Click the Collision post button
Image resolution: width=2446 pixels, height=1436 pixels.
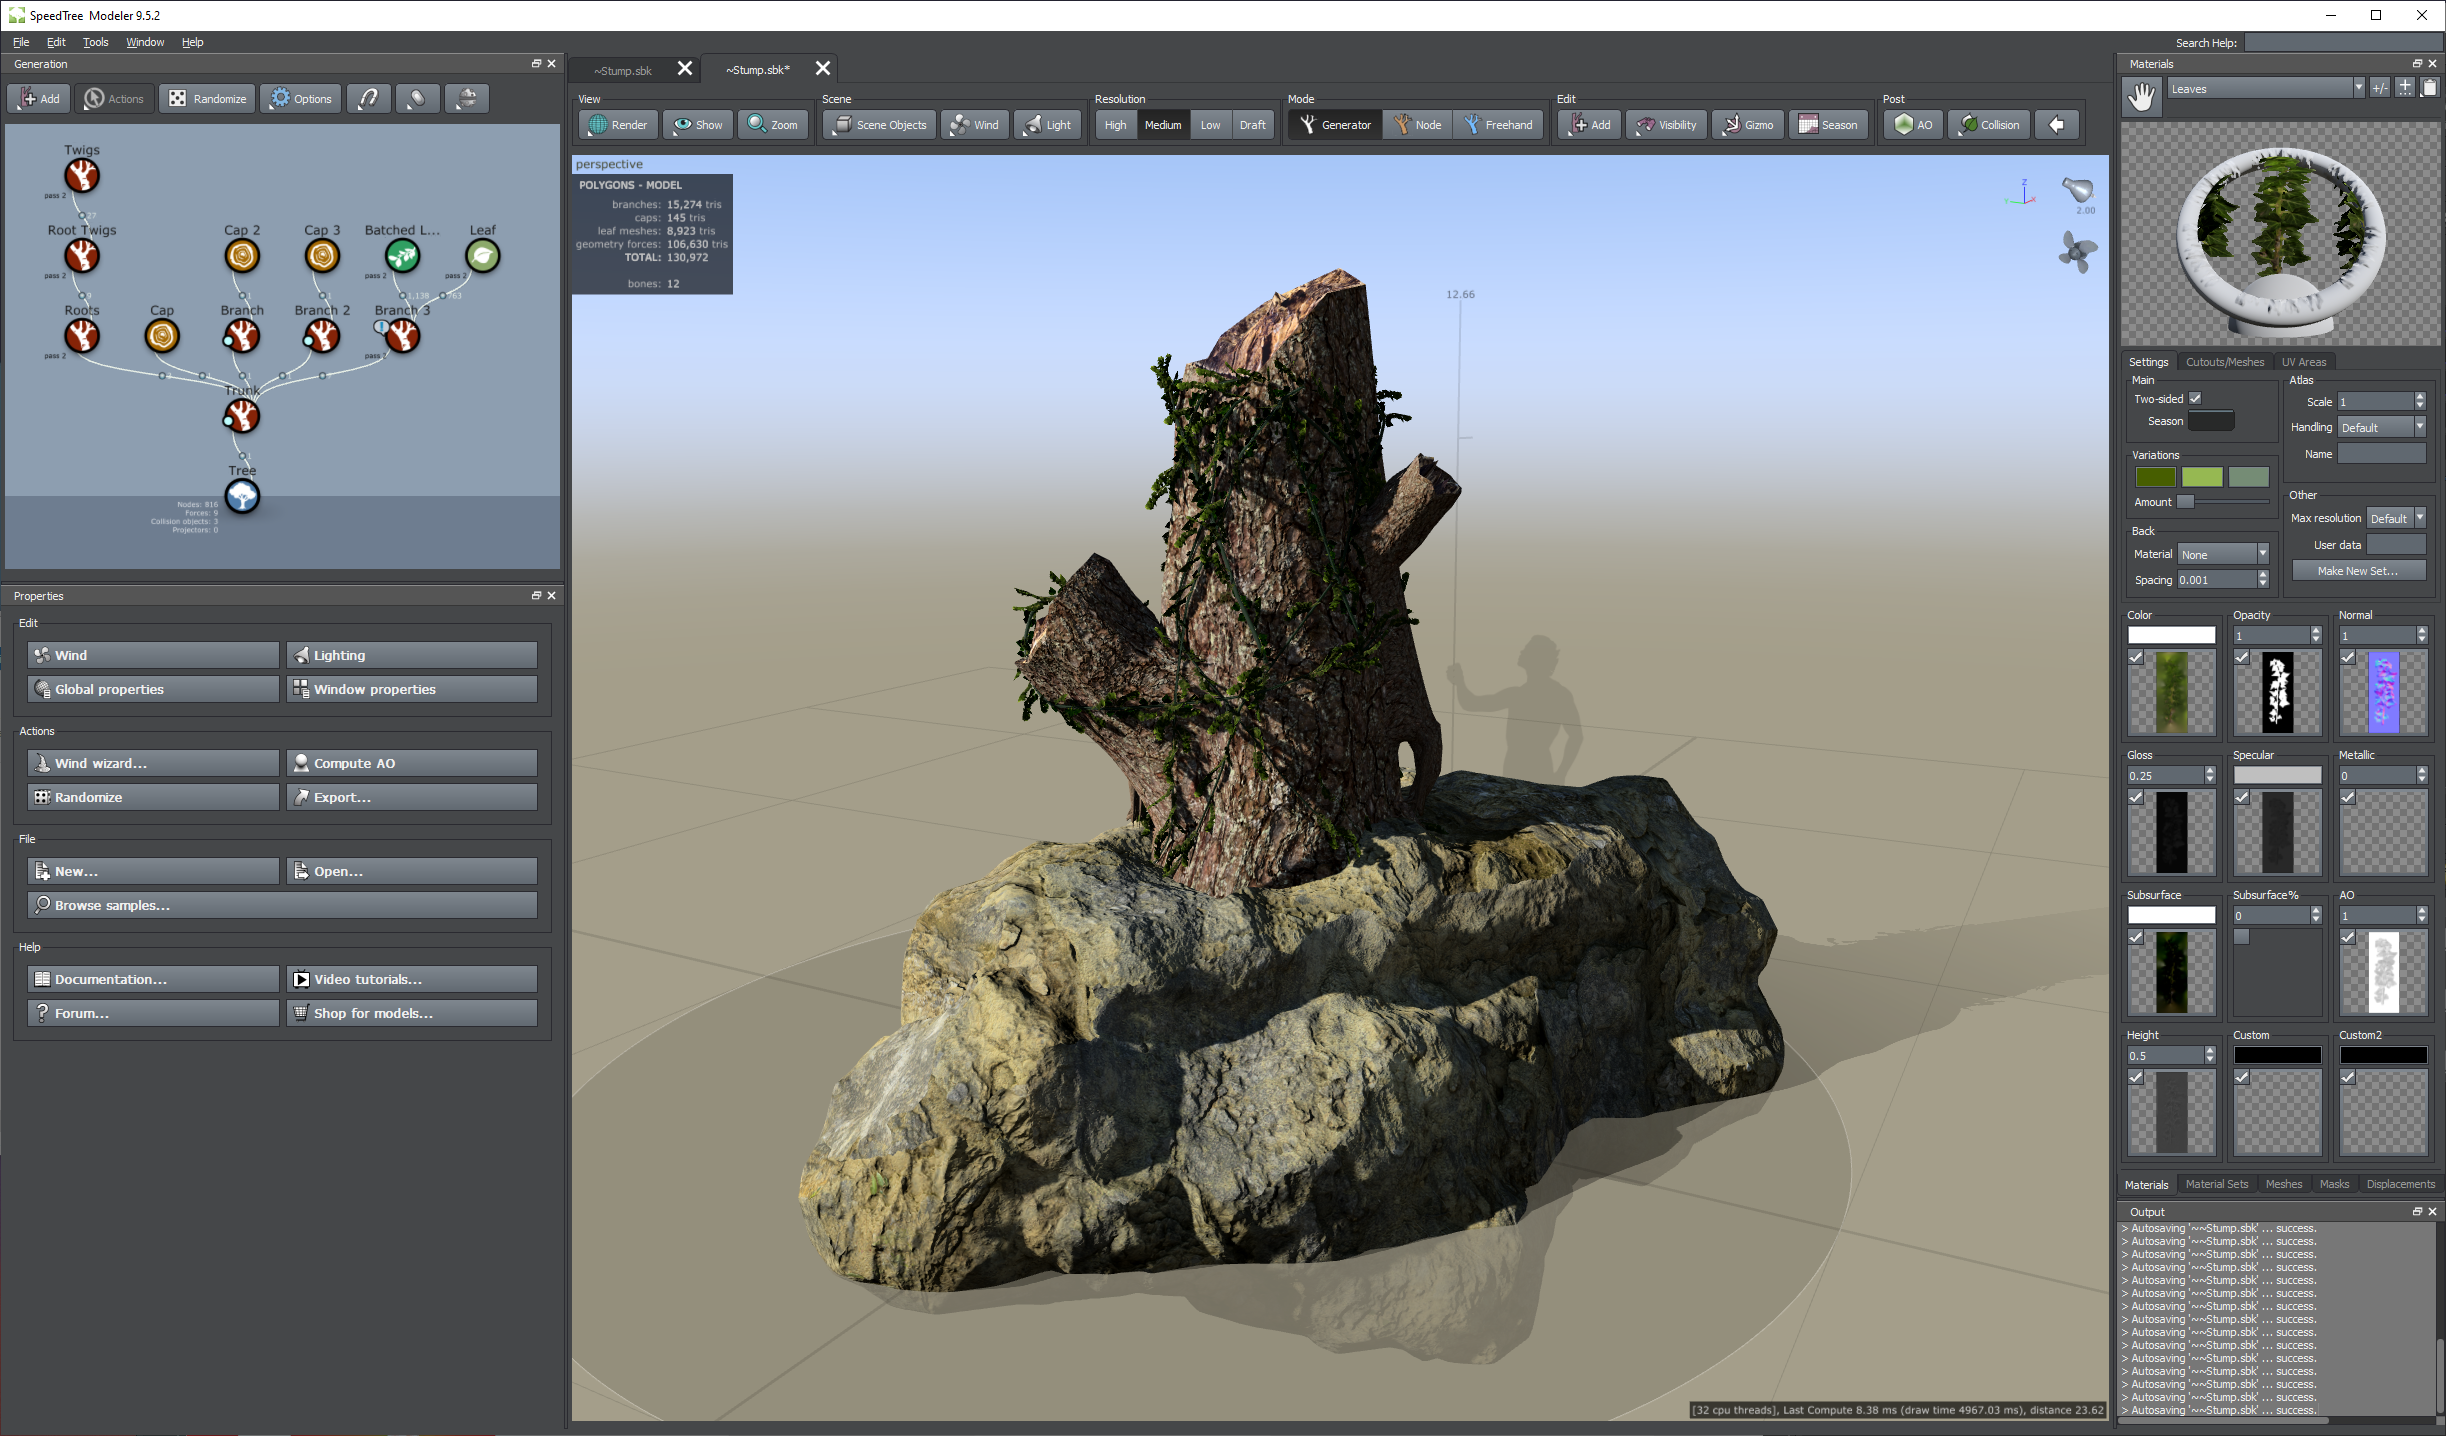pos(1989,125)
